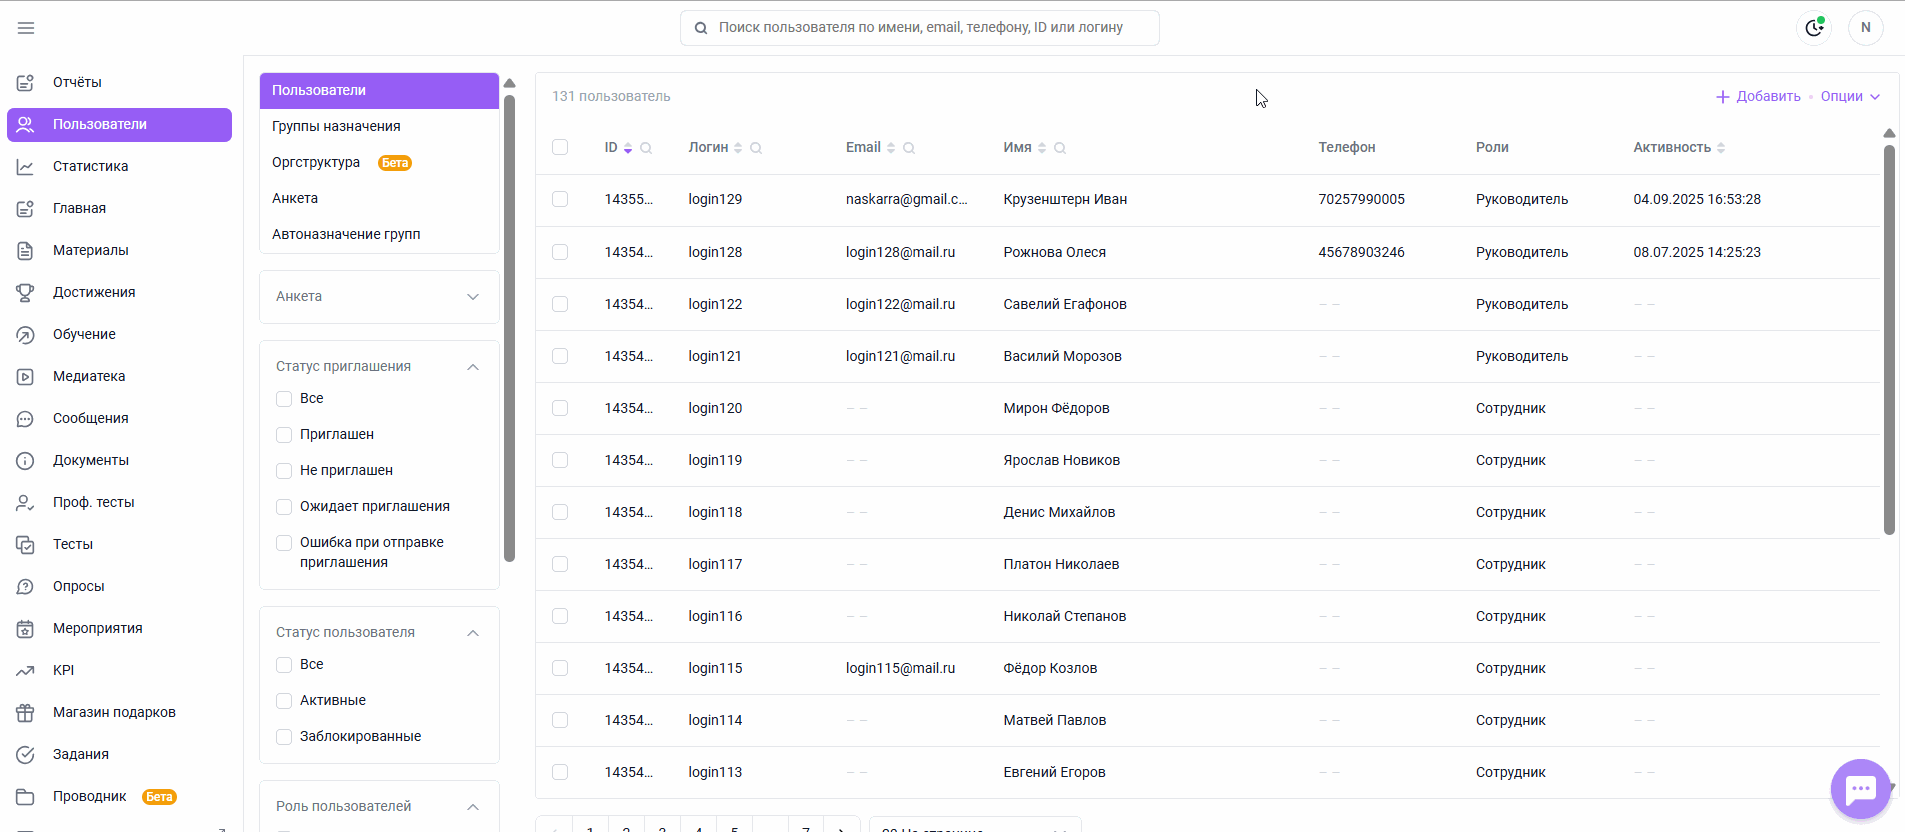Collapse the Статус пользователя section

click(x=473, y=633)
